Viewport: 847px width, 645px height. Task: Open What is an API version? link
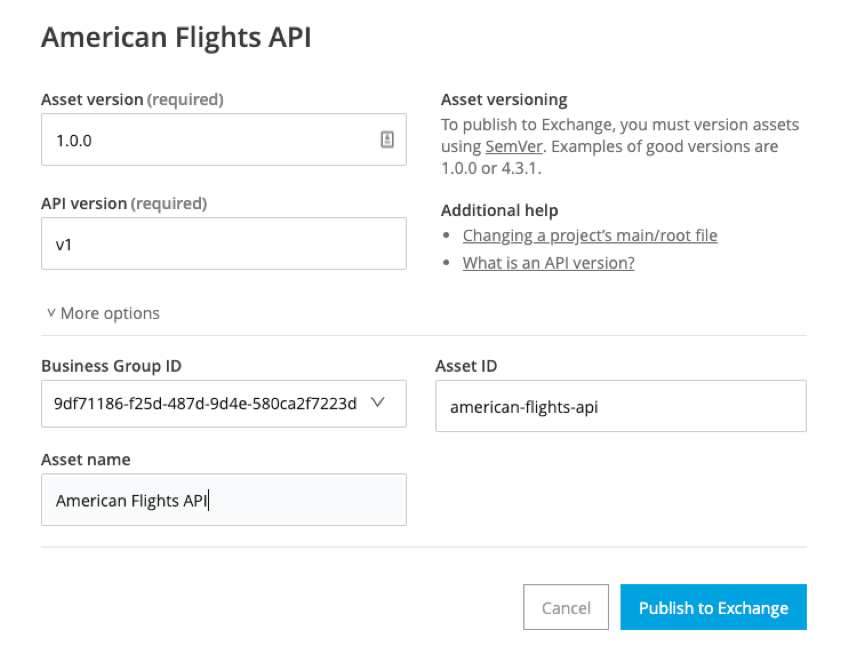pyautogui.click(x=548, y=263)
